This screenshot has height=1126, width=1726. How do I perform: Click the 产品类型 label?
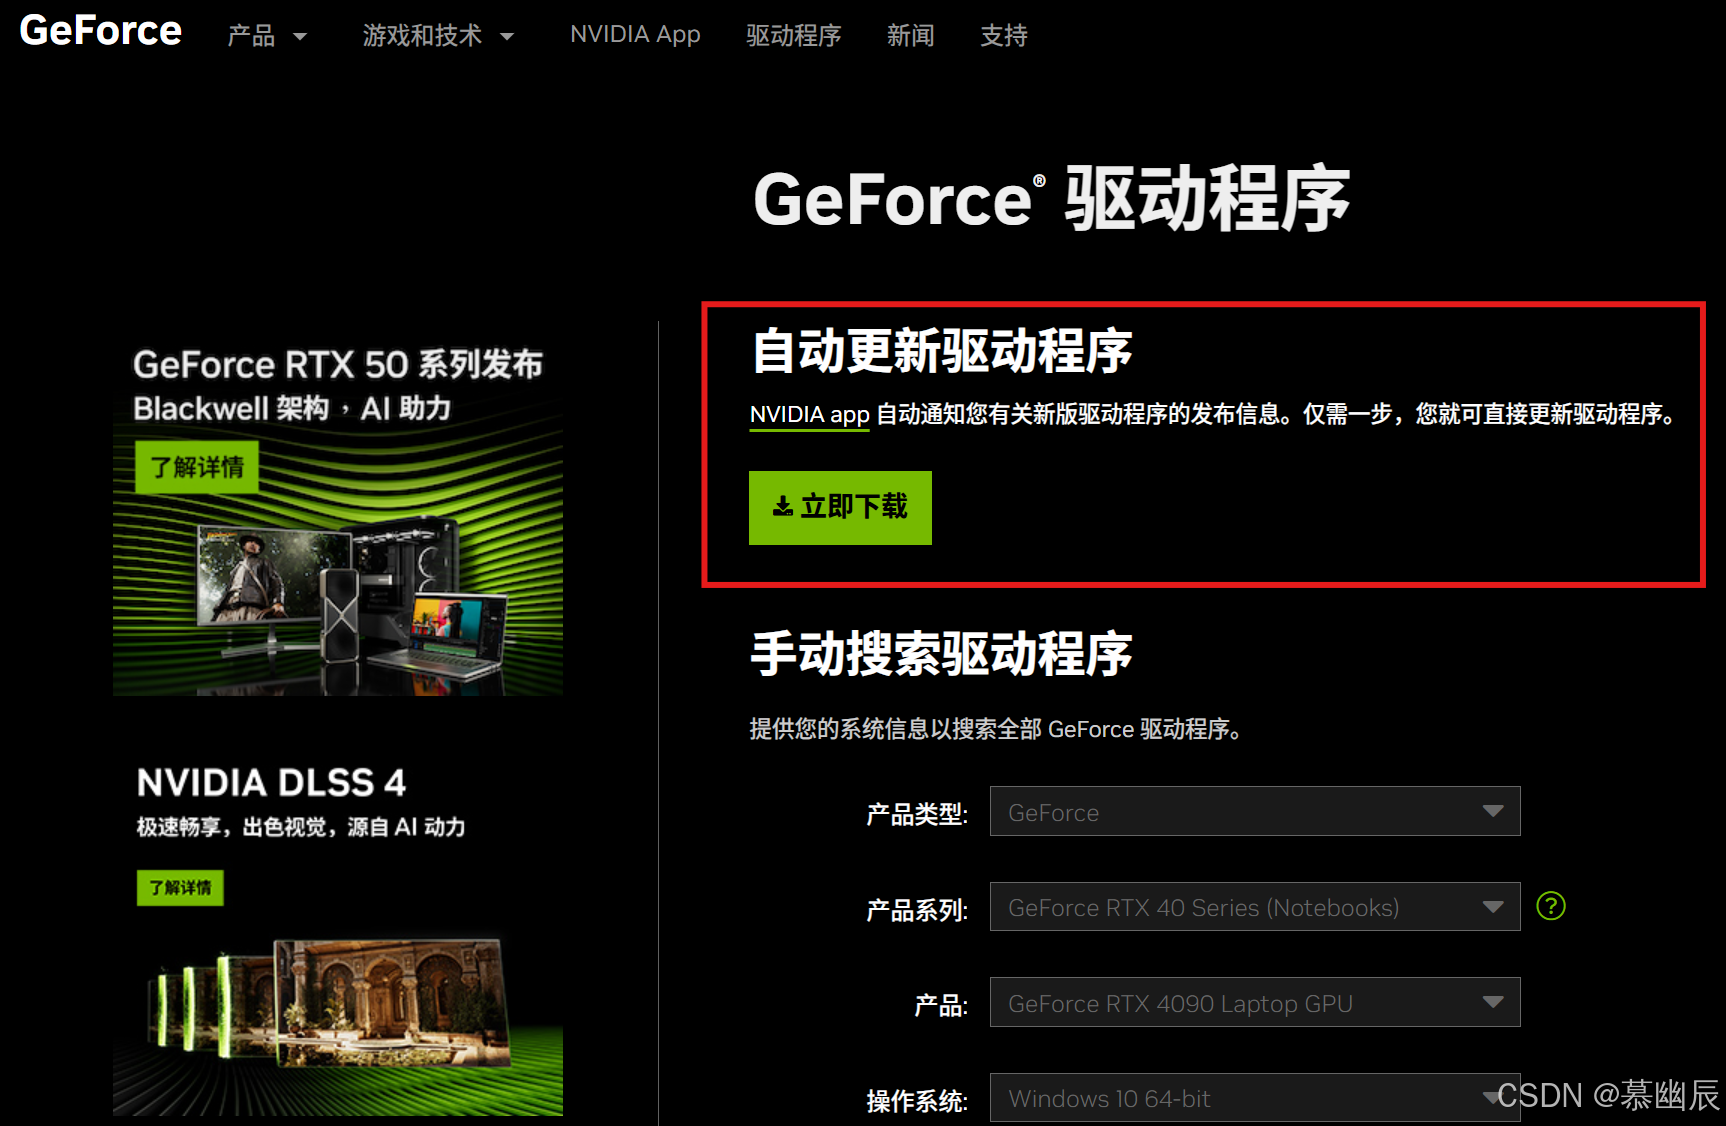pos(917,814)
